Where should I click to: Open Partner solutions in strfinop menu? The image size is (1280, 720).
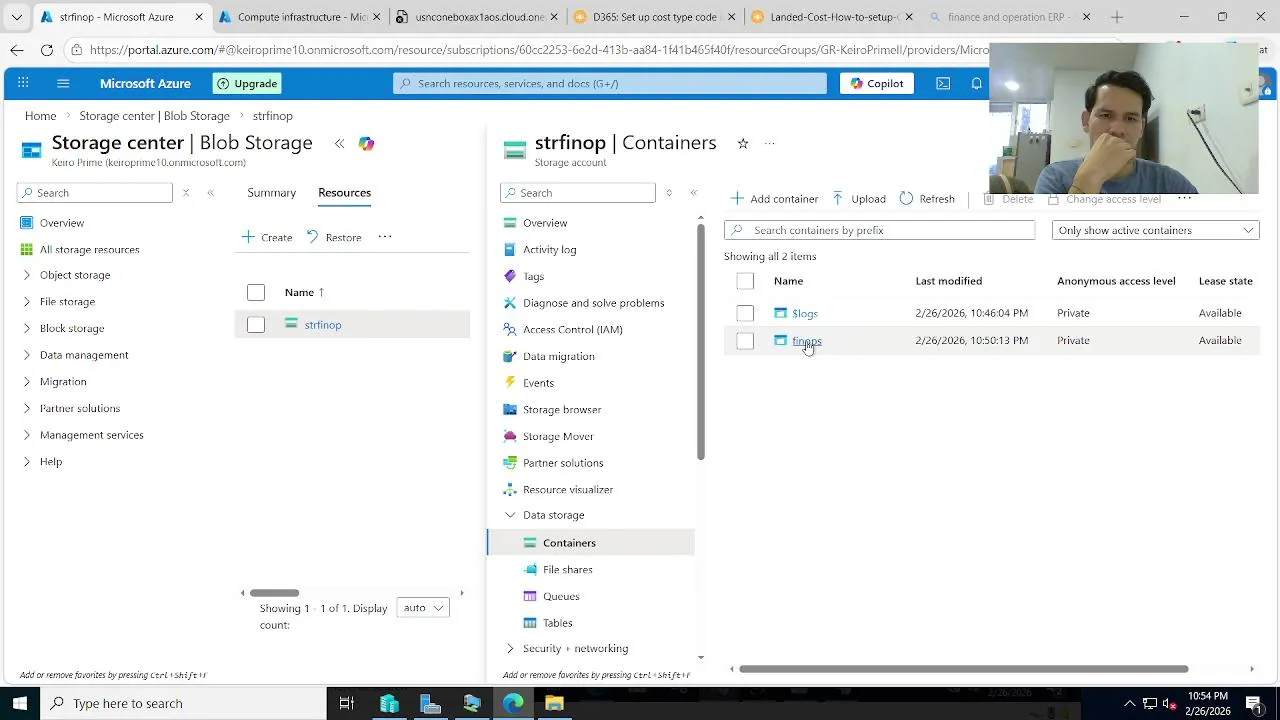563,463
